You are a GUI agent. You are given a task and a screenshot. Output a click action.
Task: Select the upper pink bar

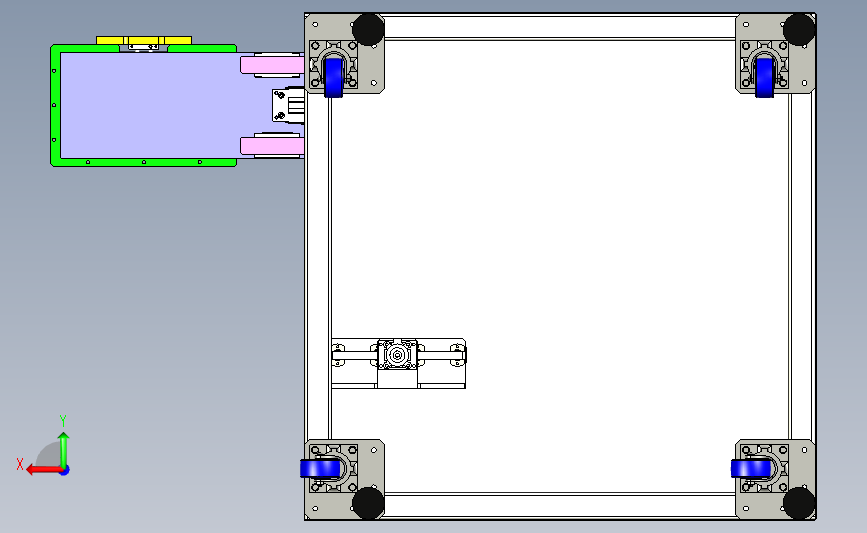[x=272, y=65]
